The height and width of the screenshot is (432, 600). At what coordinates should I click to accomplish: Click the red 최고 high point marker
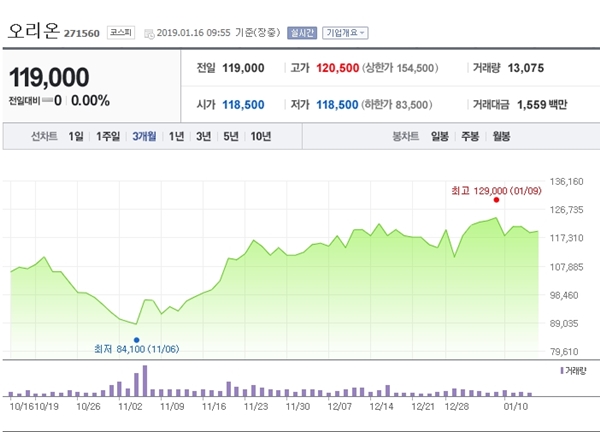coord(496,200)
